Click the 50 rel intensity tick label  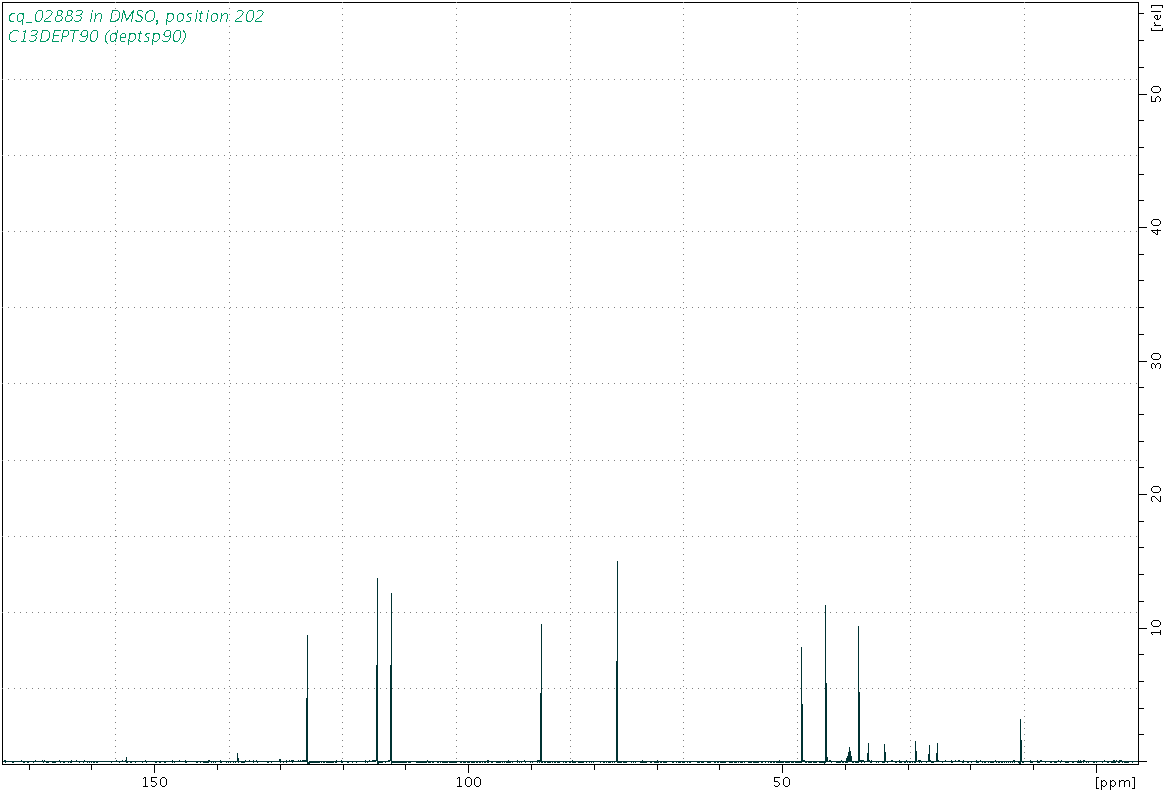click(x=1156, y=93)
